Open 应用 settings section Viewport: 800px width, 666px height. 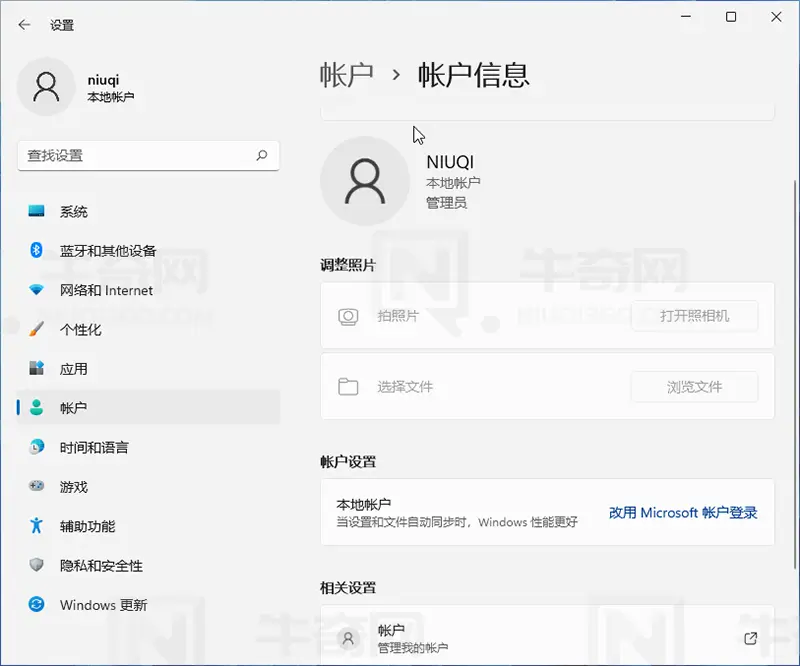(148, 368)
